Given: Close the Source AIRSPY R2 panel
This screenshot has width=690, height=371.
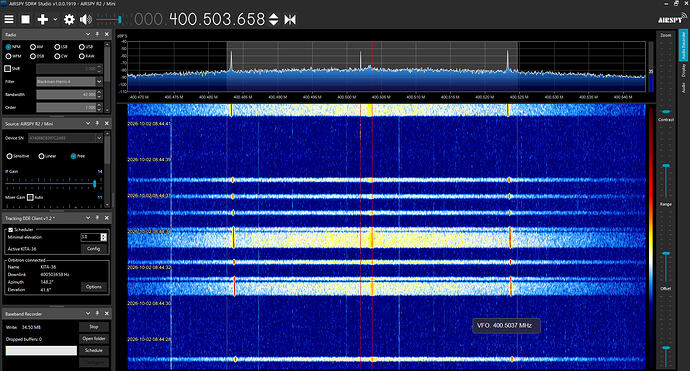Looking at the screenshot, I should coord(106,123).
